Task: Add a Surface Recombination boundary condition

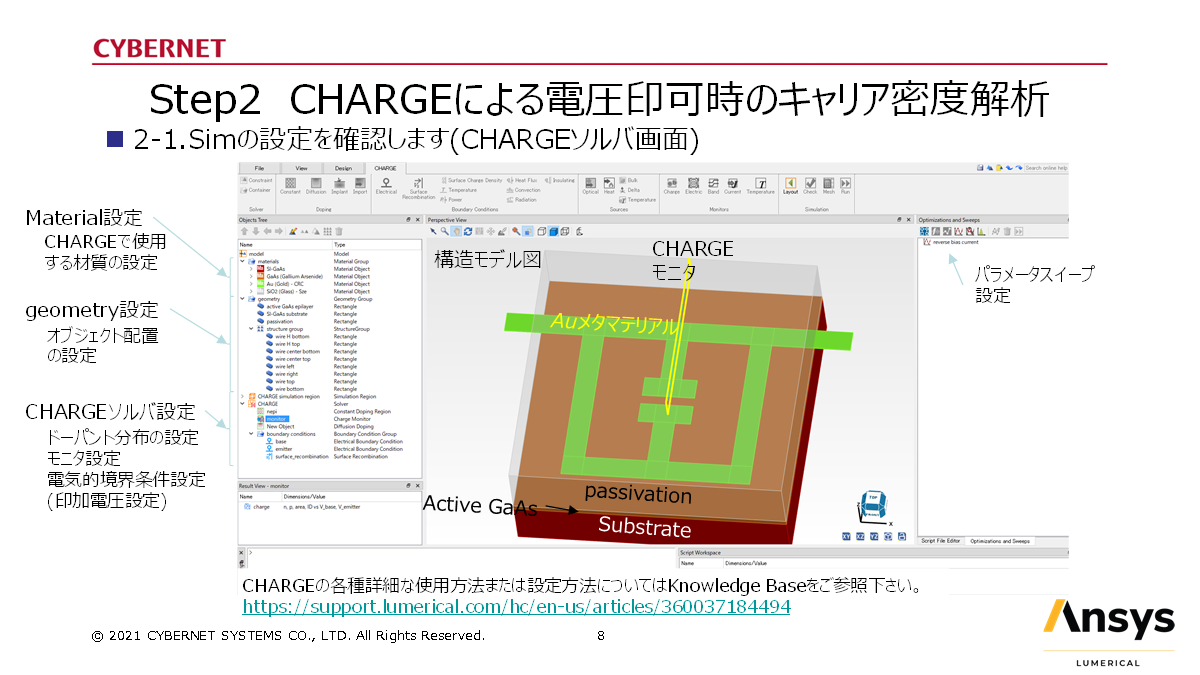Action: (418, 188)
